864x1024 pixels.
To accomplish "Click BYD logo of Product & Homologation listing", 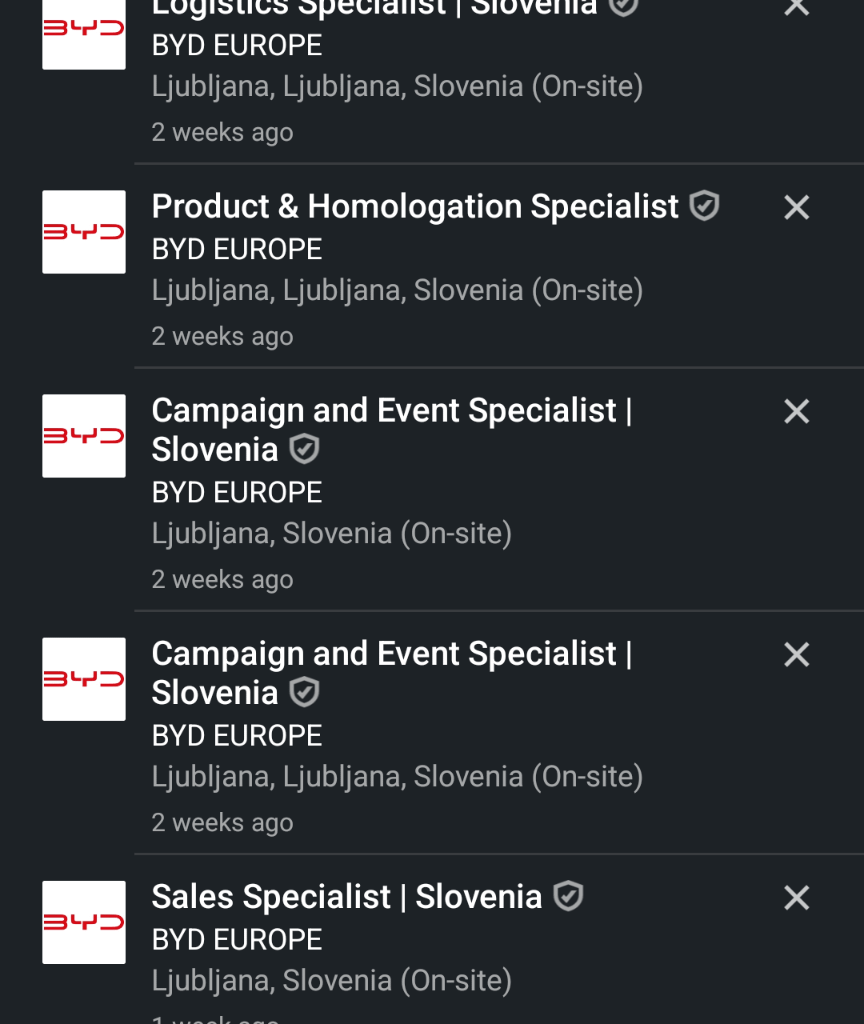I will pyautogui.click(x=84, y=232).
